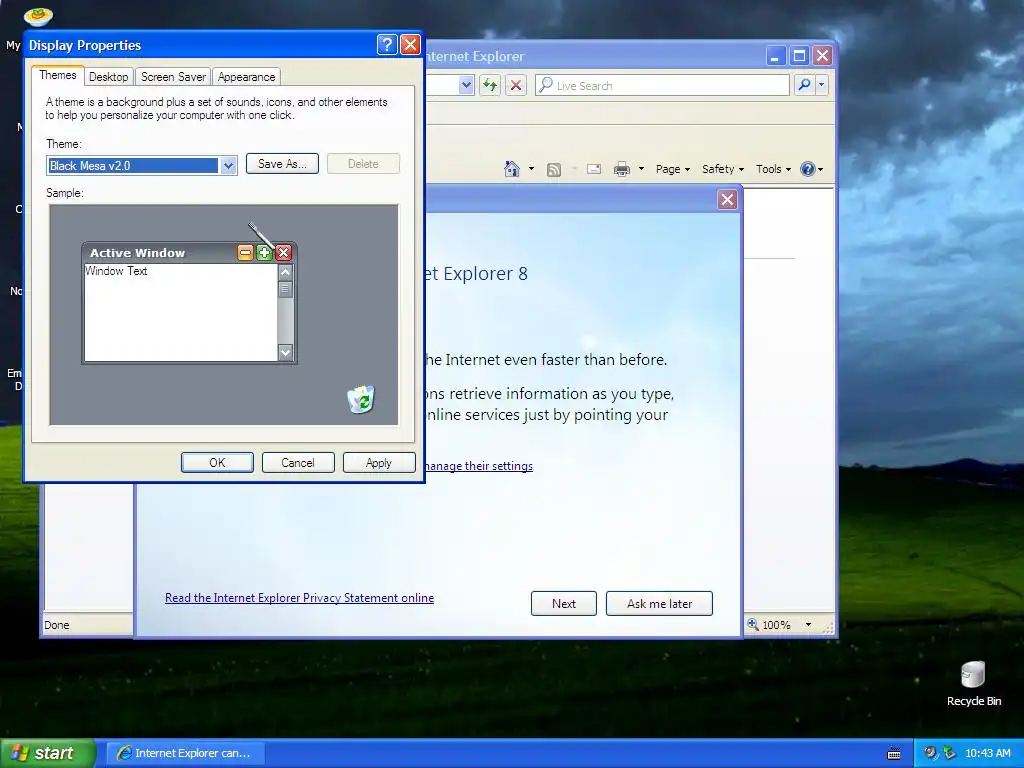The width and height of the screenshot is (1024, 768).
Task: Expand the Print button dropdown arrow
Action: pos(641,169)
